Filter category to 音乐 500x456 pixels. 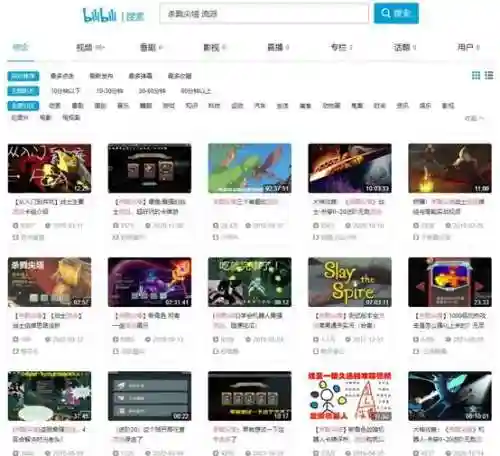[x=123, y=106]
